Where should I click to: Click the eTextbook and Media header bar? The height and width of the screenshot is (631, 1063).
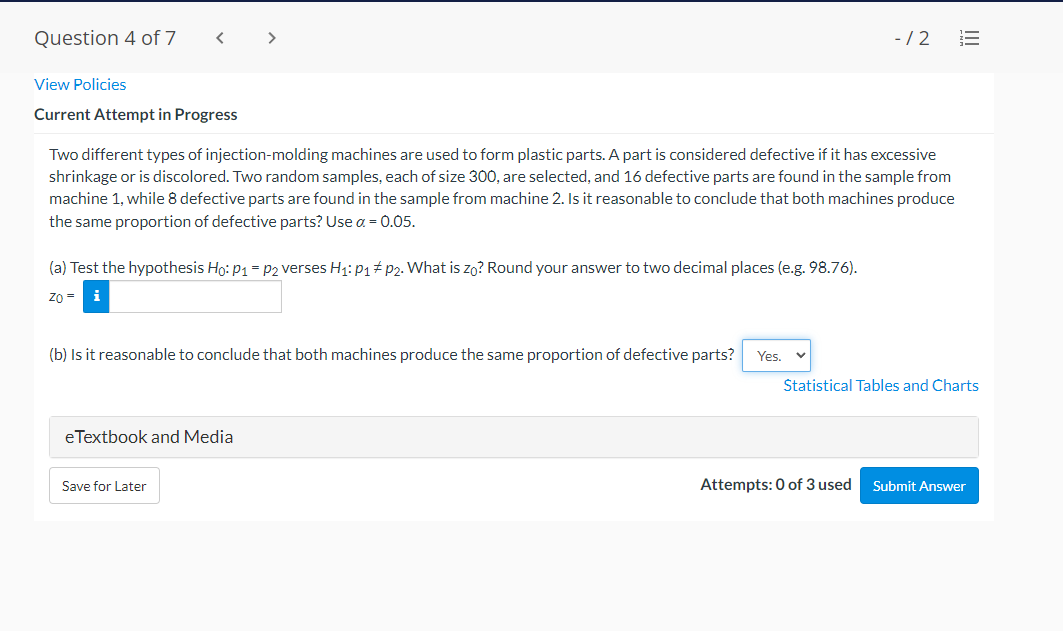513,437
